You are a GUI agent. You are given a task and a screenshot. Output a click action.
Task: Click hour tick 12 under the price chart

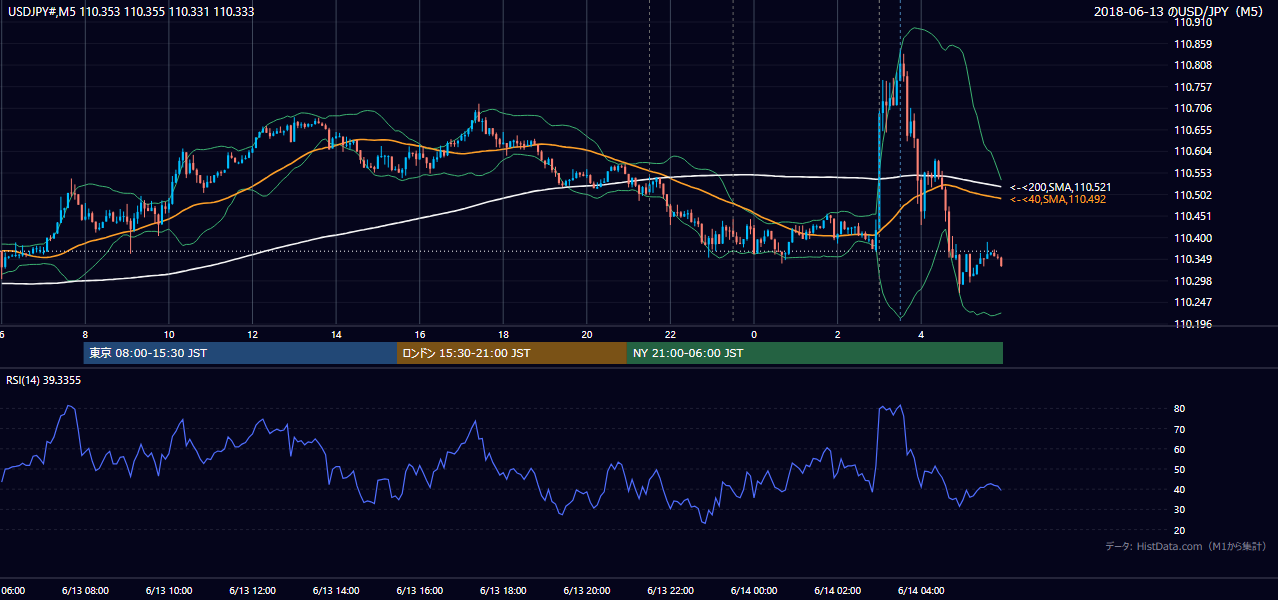[253, 334]
